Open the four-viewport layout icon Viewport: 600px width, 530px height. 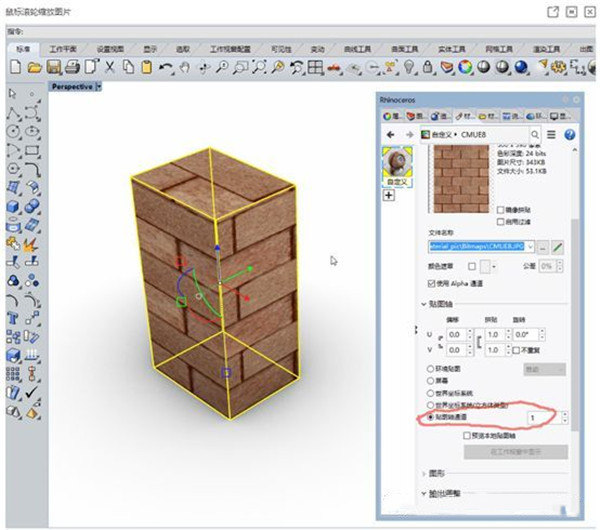click(316, 67)
